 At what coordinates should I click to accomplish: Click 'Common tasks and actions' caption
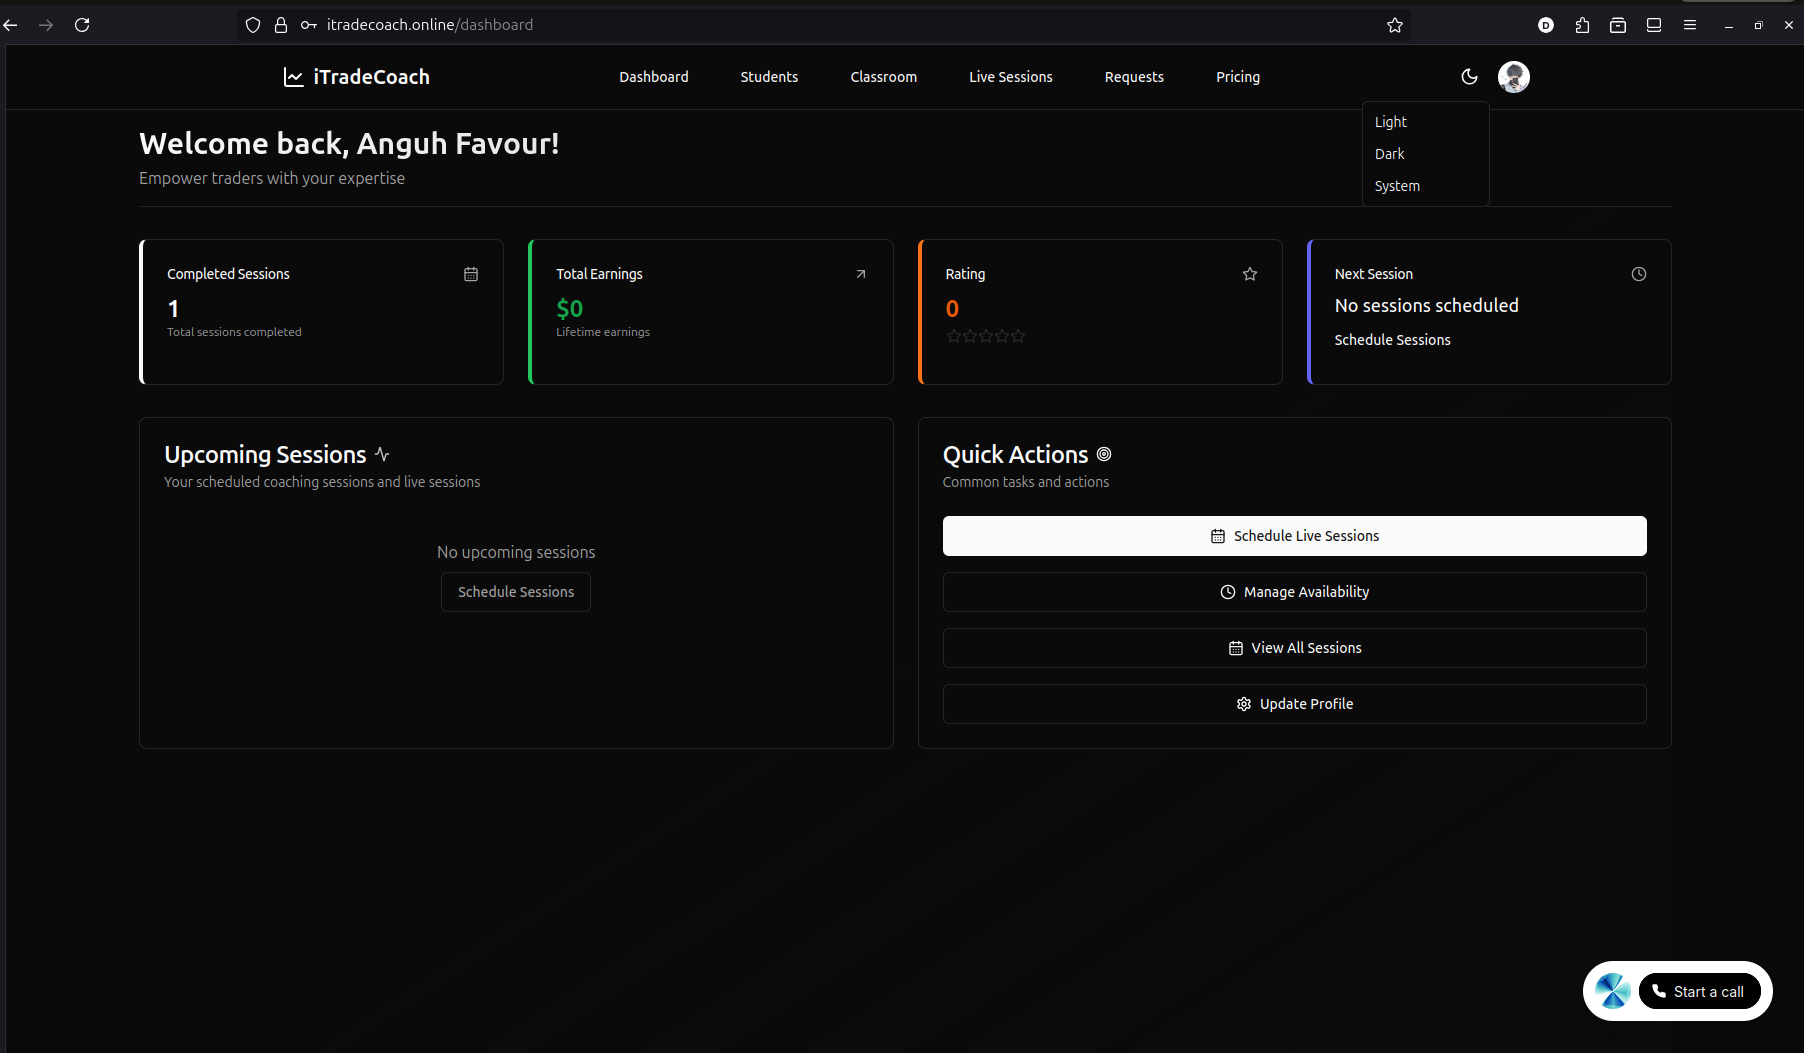click(x=1025, y=482)
